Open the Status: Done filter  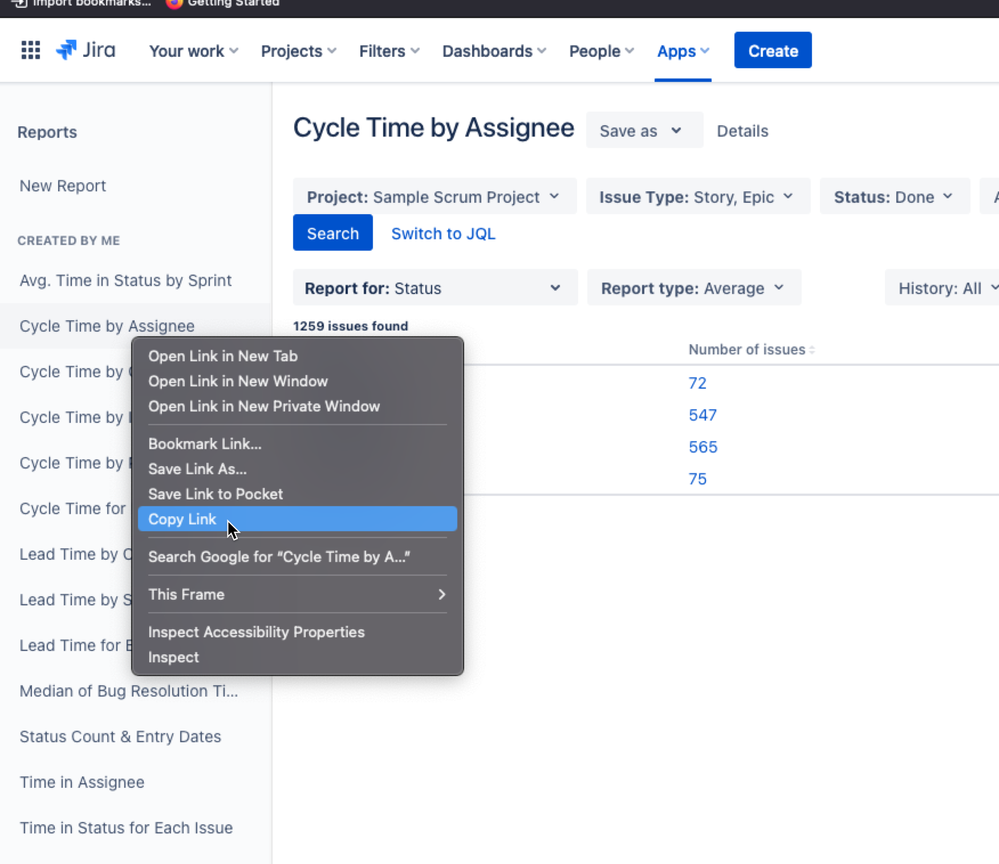point(895,197)
